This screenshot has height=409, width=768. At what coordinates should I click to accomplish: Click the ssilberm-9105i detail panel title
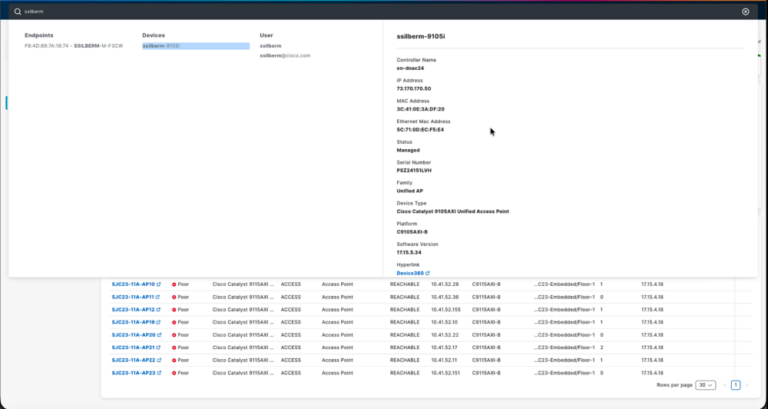pos(421,37)
